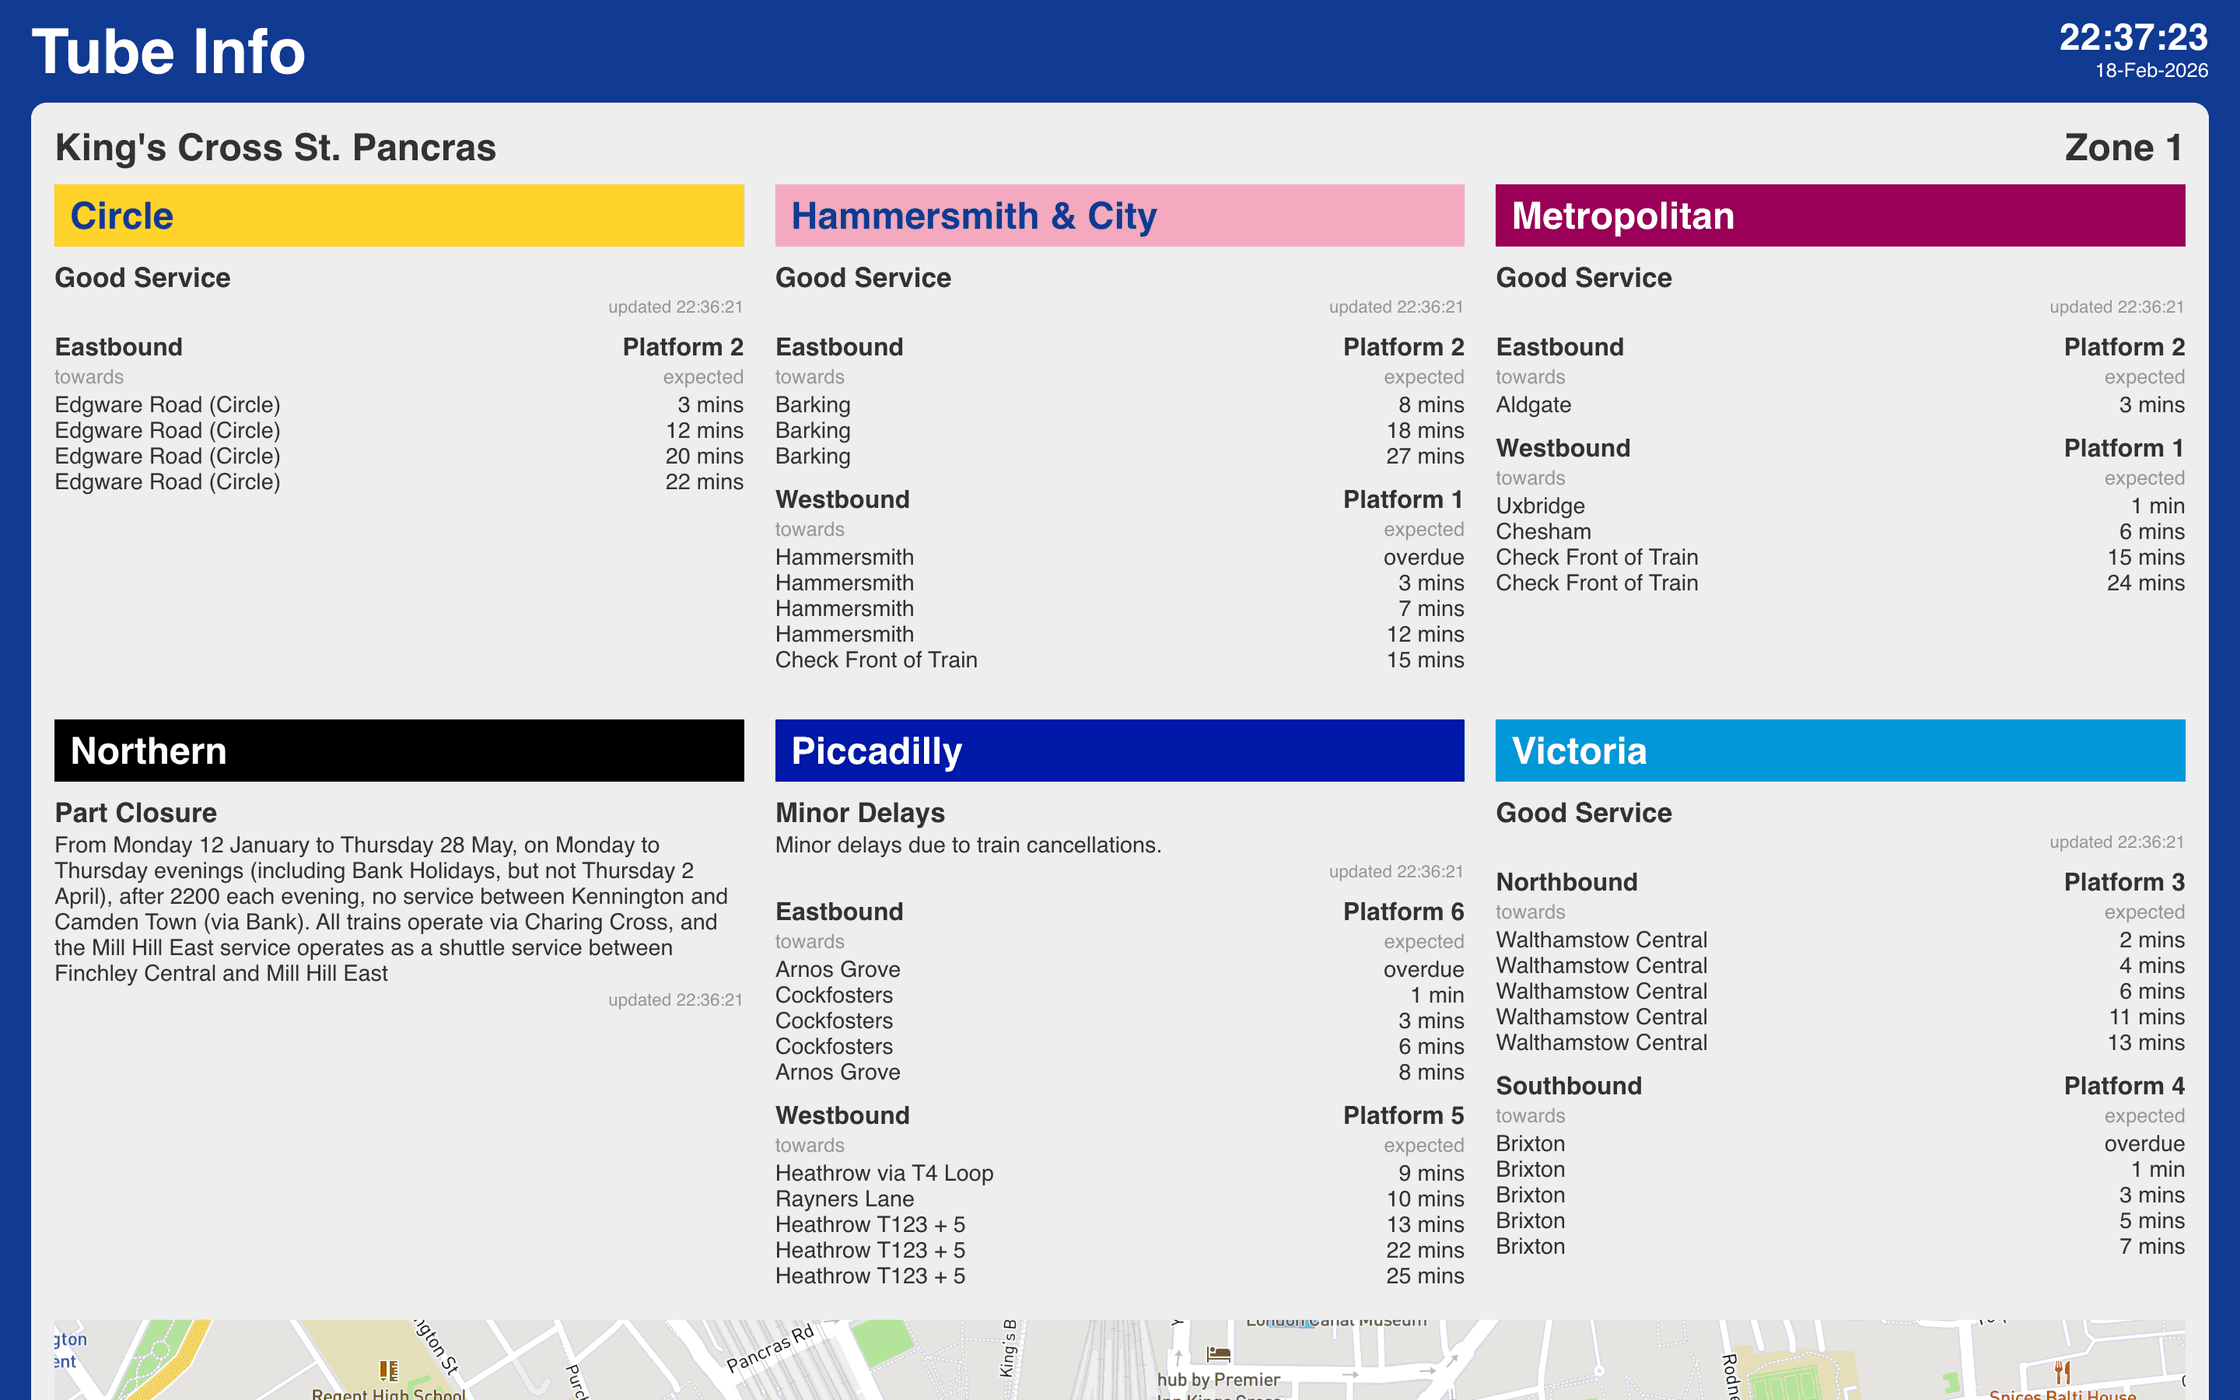Click the Metropolitan Platform 1 label
The image size is (2240, 1400).
click(x=2124, y=448)
